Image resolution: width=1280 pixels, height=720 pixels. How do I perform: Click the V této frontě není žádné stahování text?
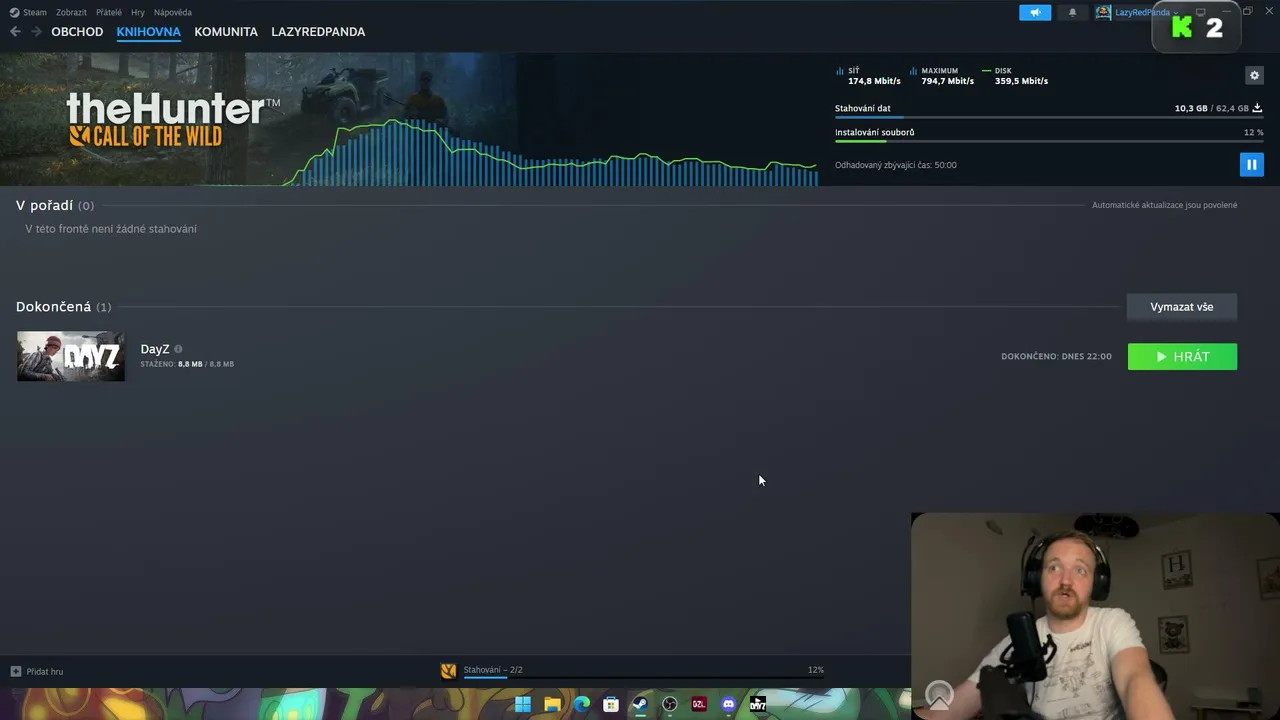pyautogui.click(x=111, y=229)
